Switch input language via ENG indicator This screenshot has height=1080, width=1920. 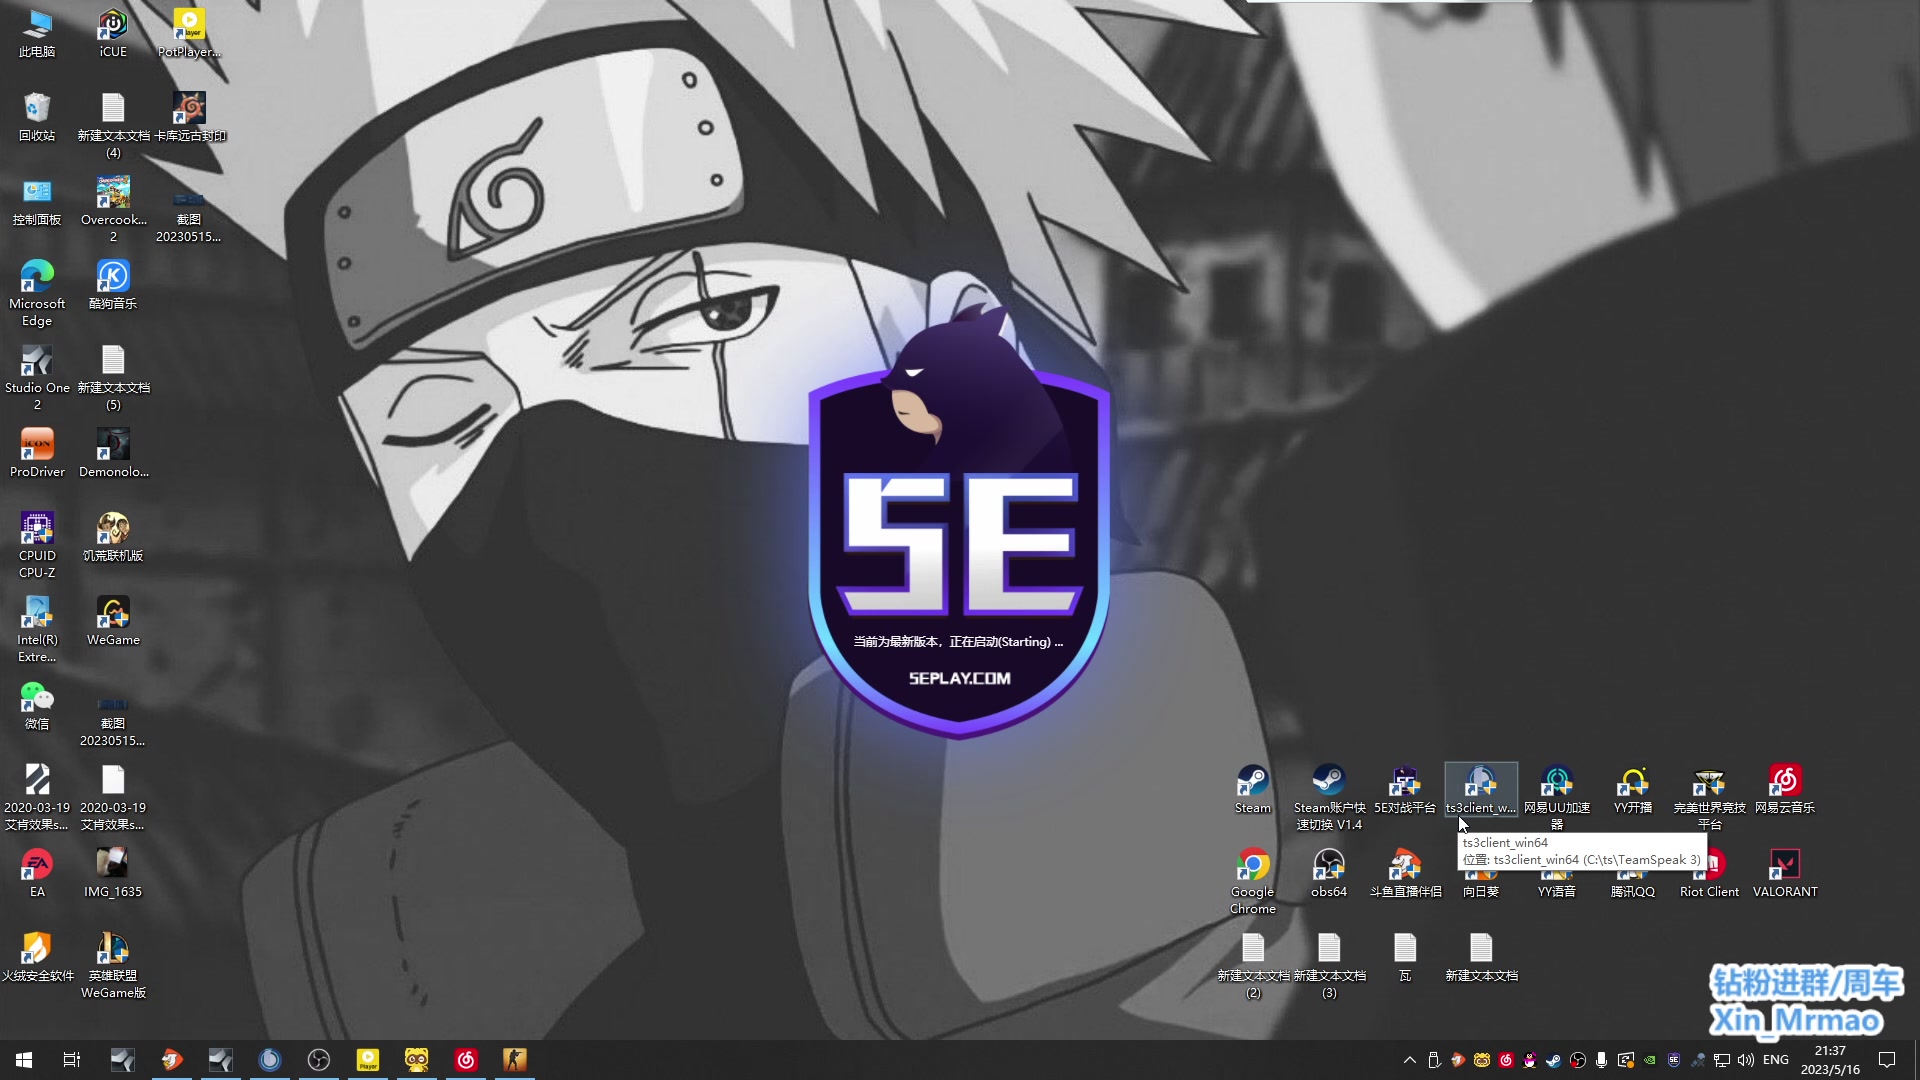[x=1776, y=1060]
